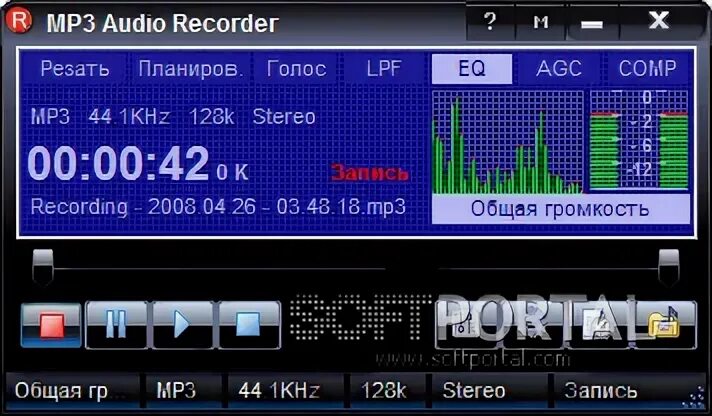
Task: Click 128k bitrate label in blue display
Action: point(212,117)
